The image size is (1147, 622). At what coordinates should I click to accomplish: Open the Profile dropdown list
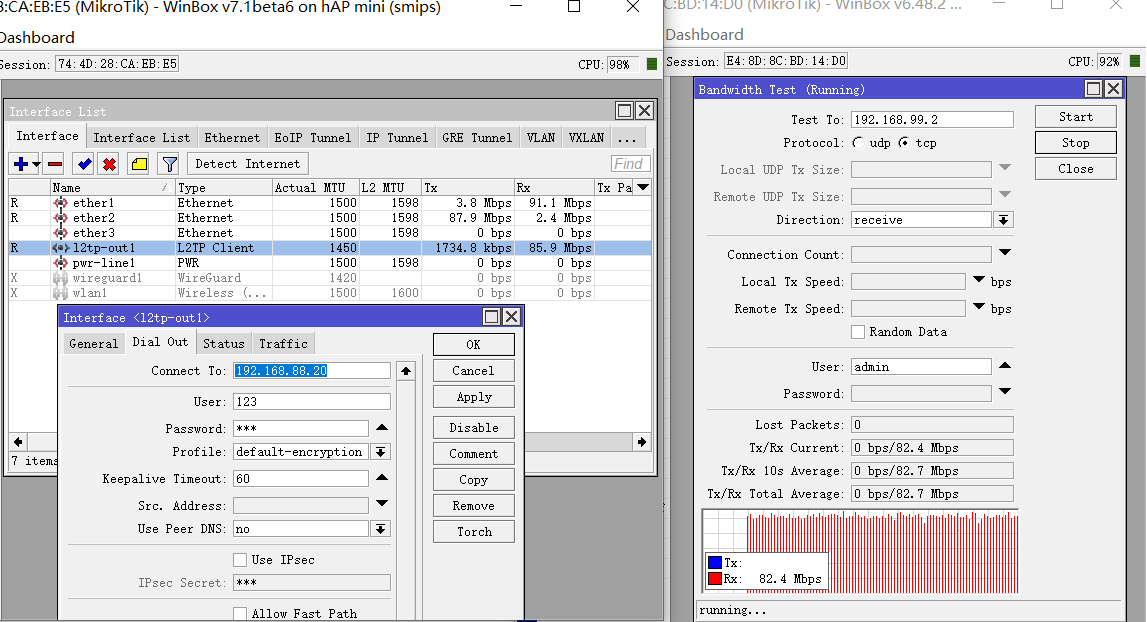click(x=380, y=452)
